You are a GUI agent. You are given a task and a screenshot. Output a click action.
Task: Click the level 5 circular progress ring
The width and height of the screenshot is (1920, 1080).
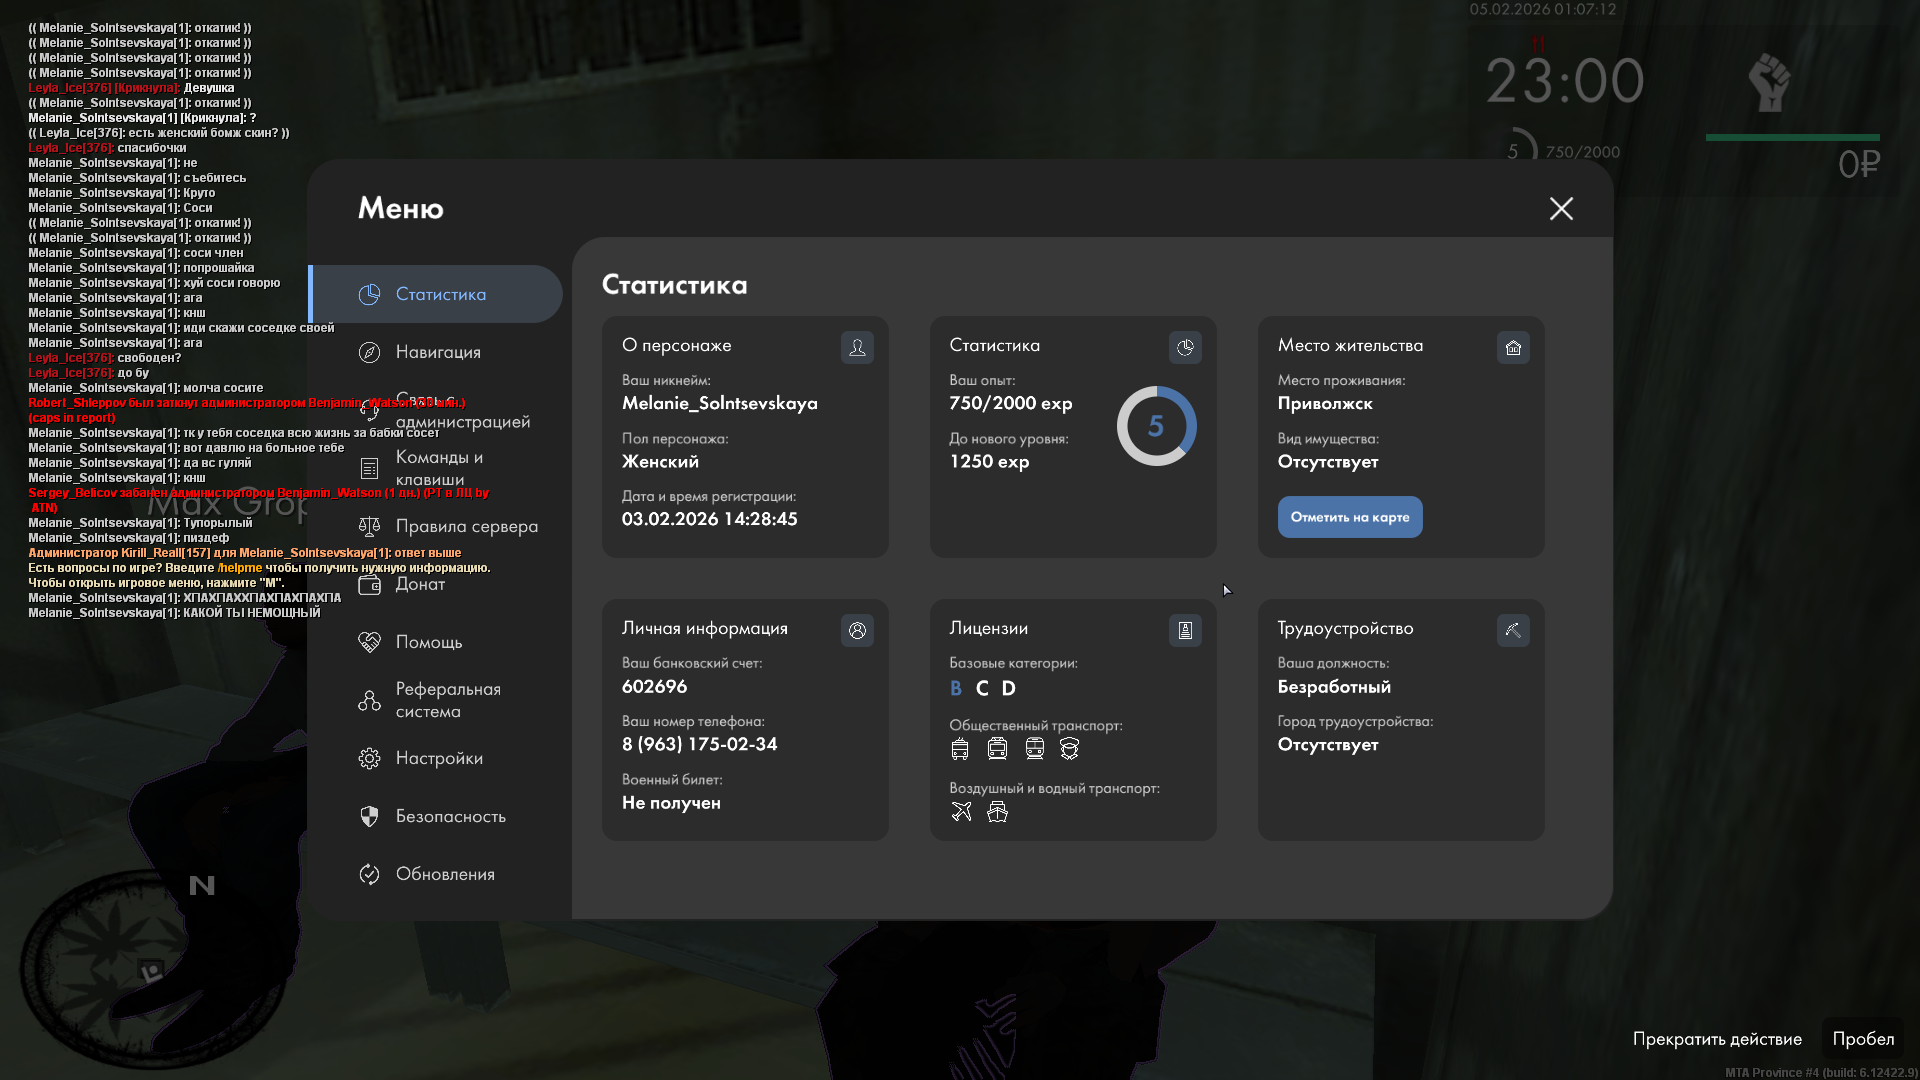(x=1156, y=426)
